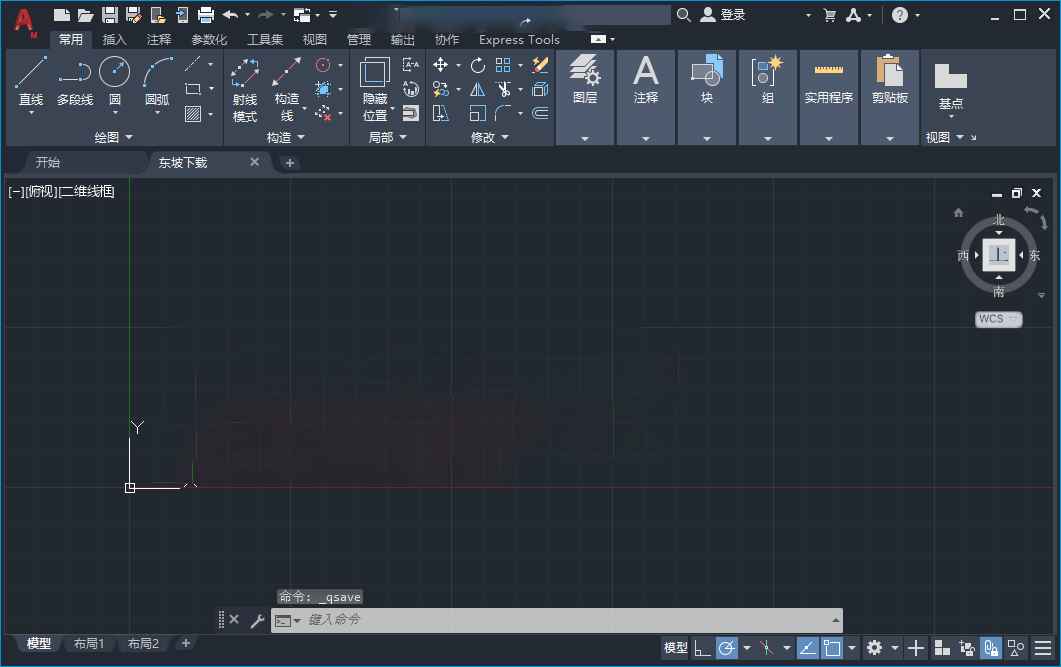This screenshot has height=667, width=1061.
Task: Switch to the 布局1 layout tab
Action: pos(89,643)
